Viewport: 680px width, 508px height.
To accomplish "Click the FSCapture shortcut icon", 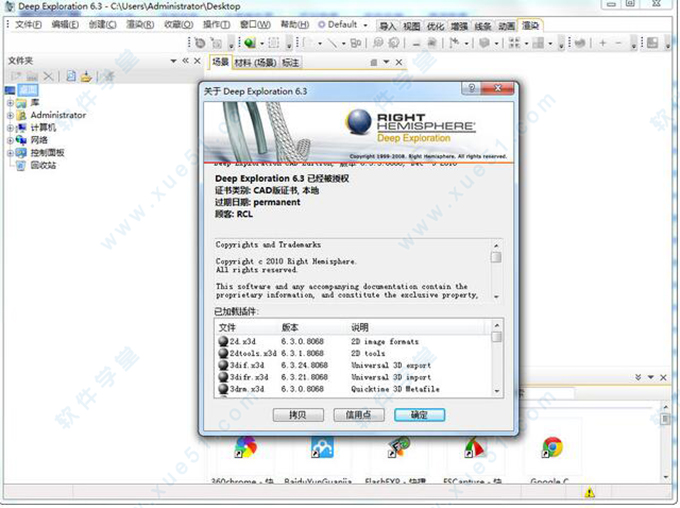I will click(x=475, y=448).
